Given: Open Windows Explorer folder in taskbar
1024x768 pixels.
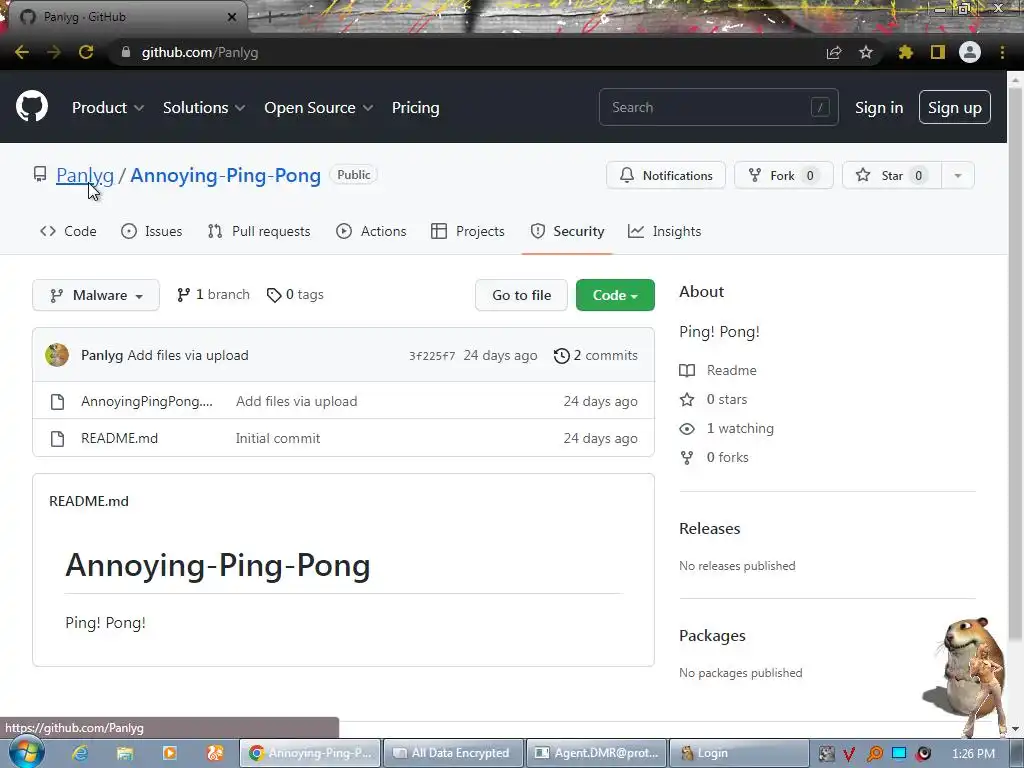Looking at the screenshot, I should [x=125, y=754].
